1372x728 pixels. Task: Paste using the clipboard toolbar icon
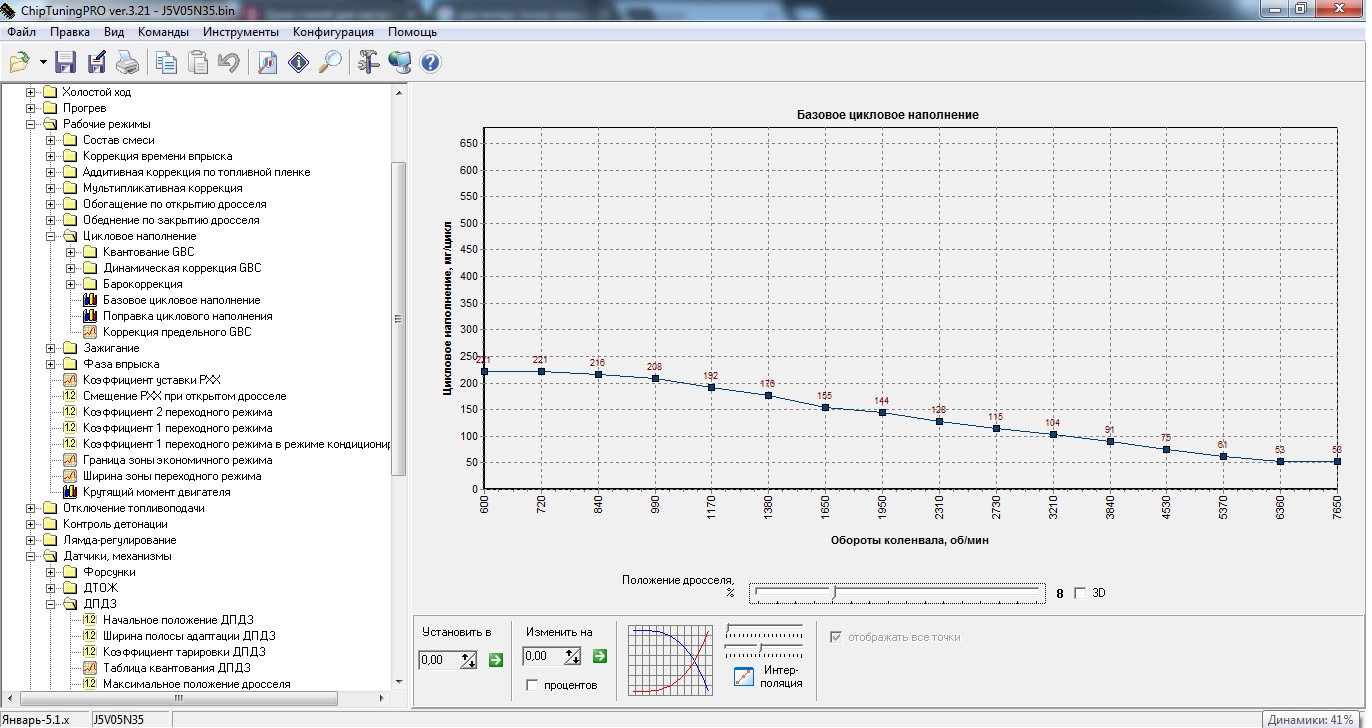198,63
